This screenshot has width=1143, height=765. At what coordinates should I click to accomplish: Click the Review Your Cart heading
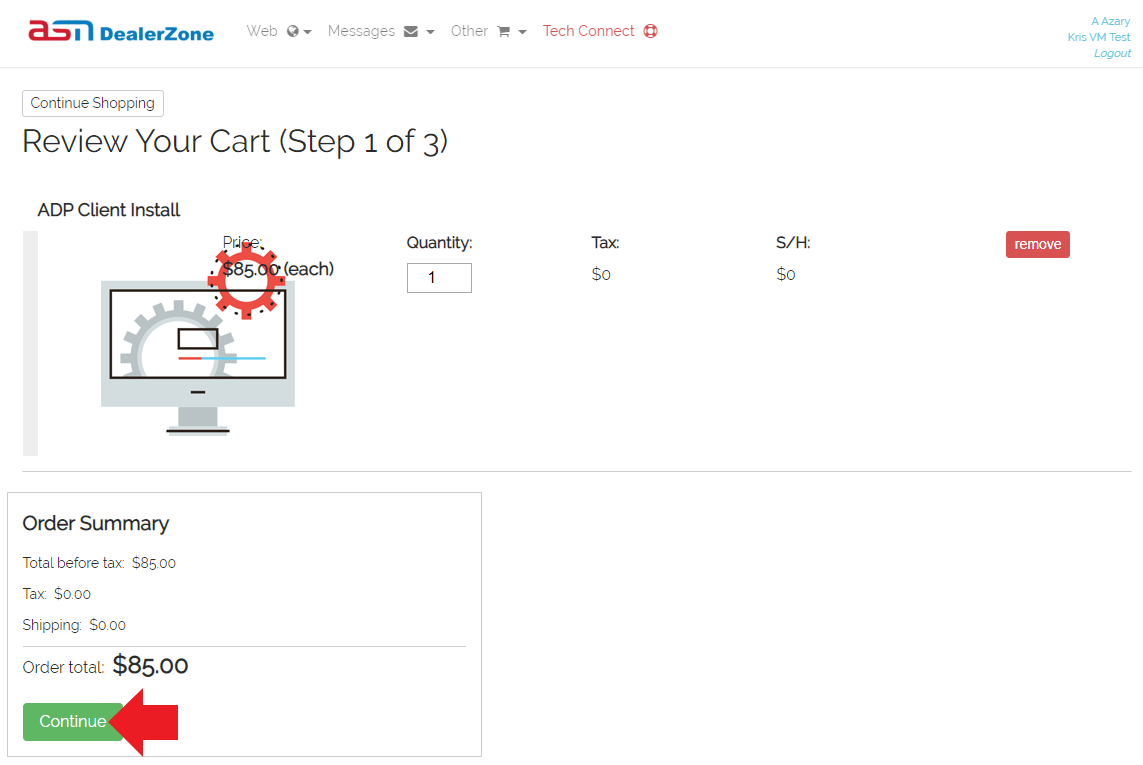(x=235, y=141)
